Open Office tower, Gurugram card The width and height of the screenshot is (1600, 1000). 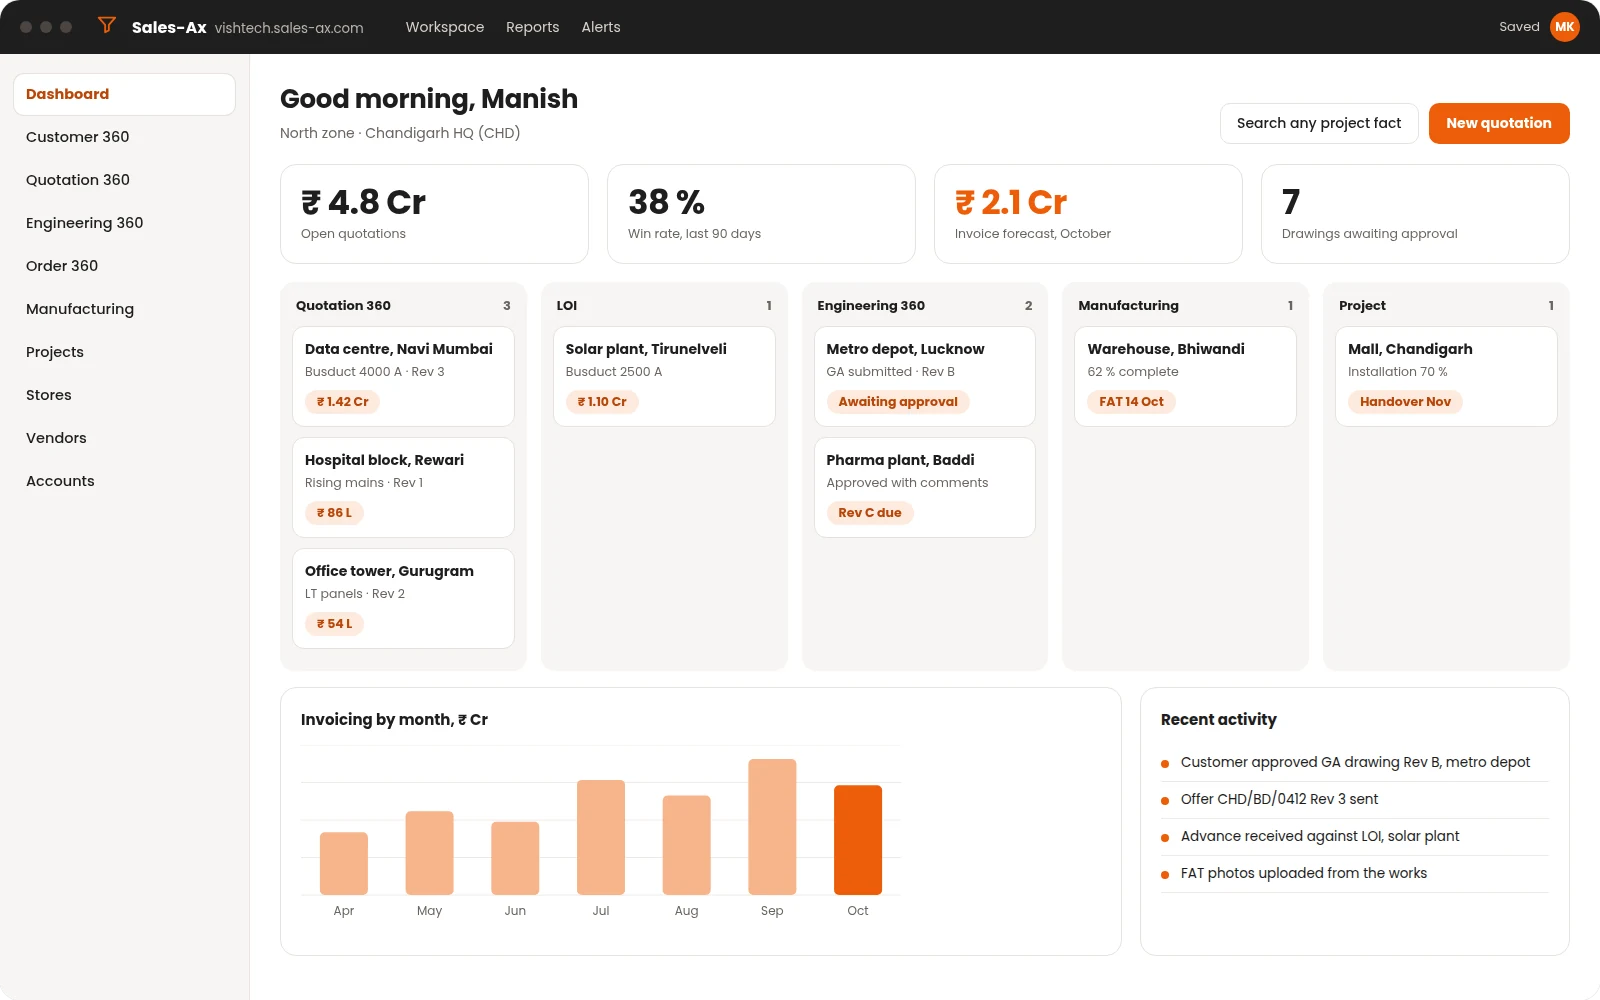pyautogui.click(x=403, y=599)
